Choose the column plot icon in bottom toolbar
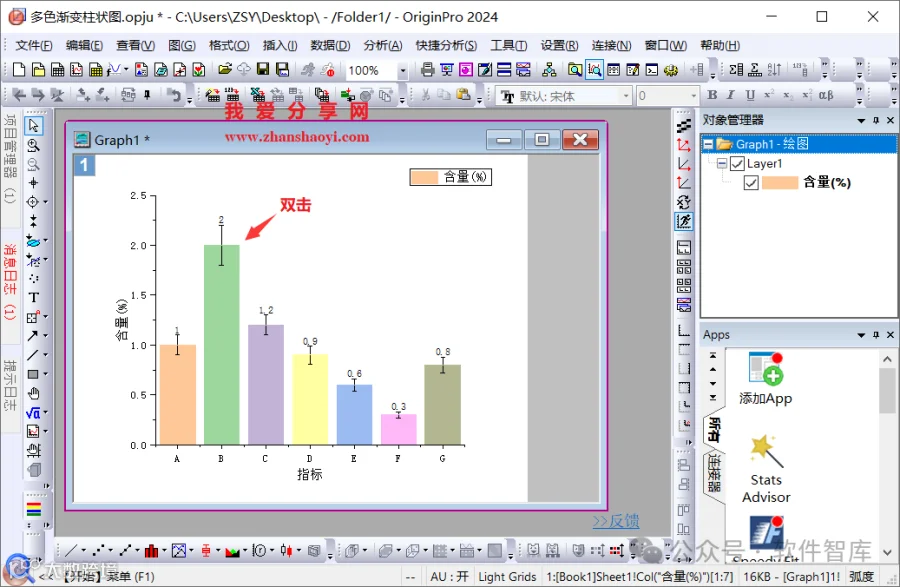 coord(152,551)
